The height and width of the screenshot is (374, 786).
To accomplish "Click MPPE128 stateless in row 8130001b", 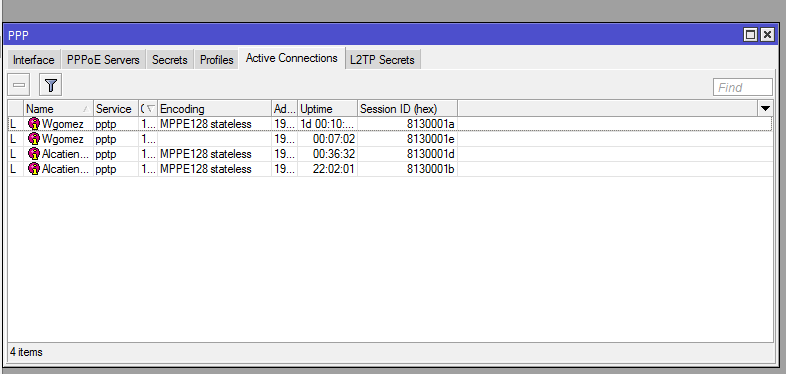I will click(206, 169).
